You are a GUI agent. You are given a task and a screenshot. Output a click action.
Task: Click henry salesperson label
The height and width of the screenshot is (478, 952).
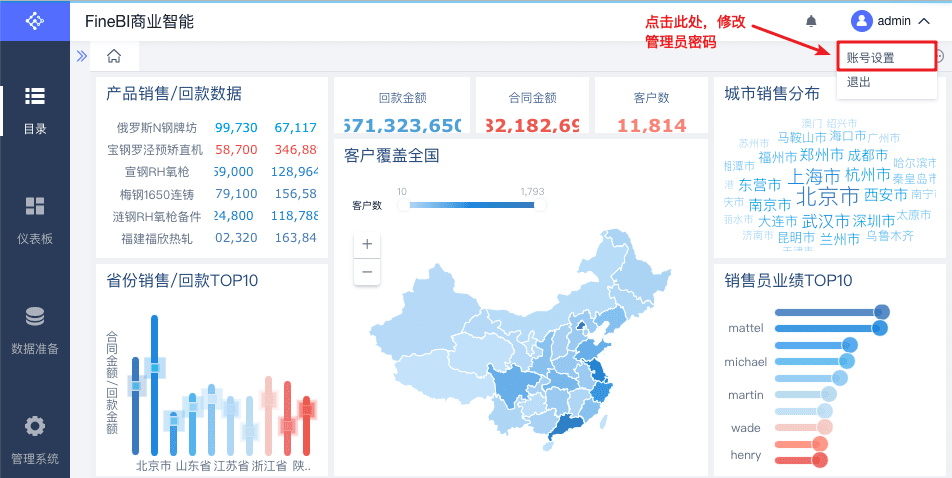746,455
